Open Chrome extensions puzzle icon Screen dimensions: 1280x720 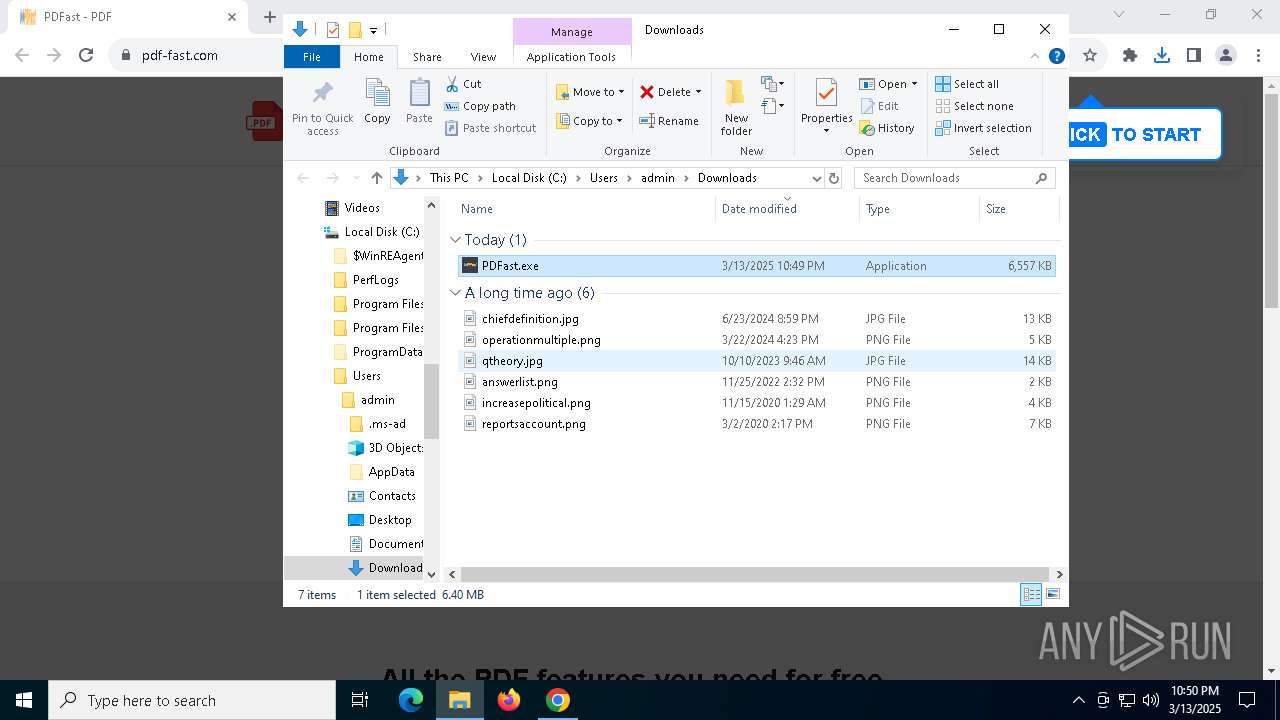pos(1130,56)
